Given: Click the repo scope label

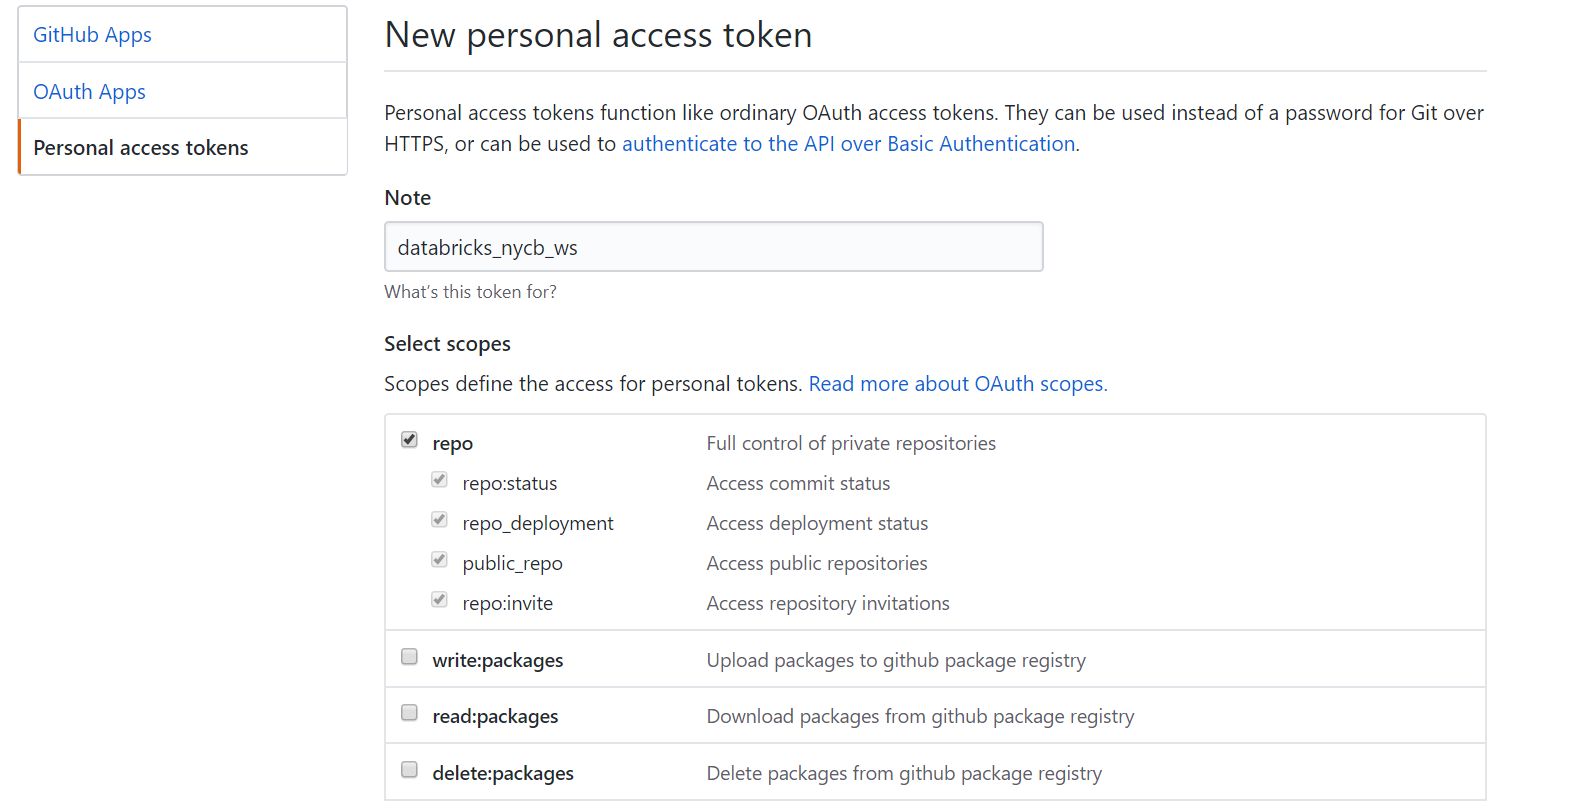Looking at the screenshot, I should point(452,442).
